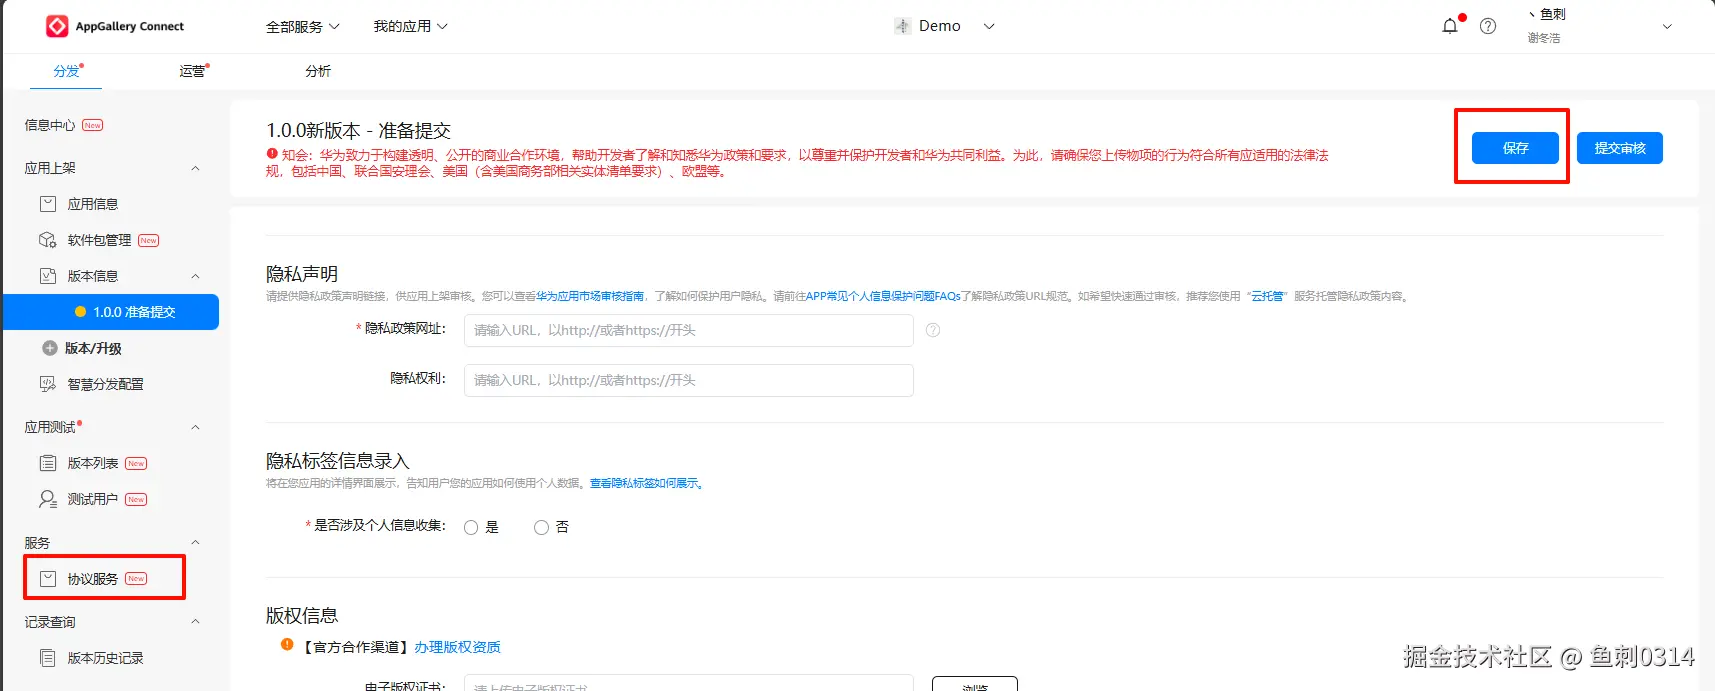Viewport: 1715px width, 691px height.
Task: Open 智慧分发配置 in the sidebar
Action: coord(105,384)
